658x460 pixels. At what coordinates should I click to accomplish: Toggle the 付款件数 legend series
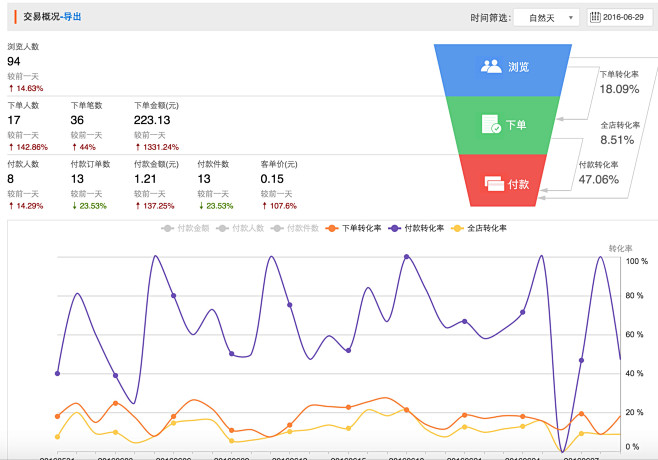point(295,228)
